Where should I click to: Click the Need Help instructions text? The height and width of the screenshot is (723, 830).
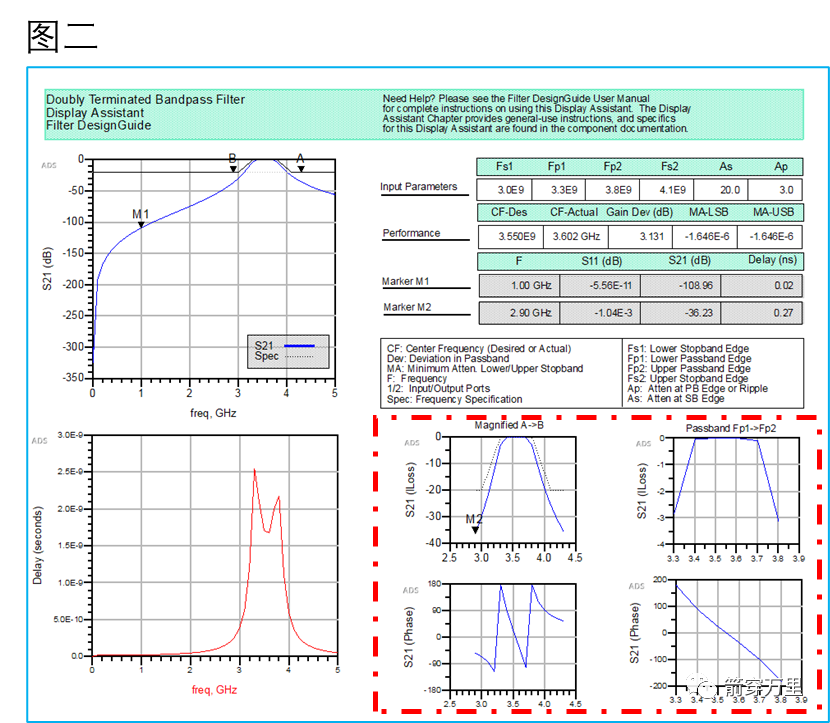[536, 113]
